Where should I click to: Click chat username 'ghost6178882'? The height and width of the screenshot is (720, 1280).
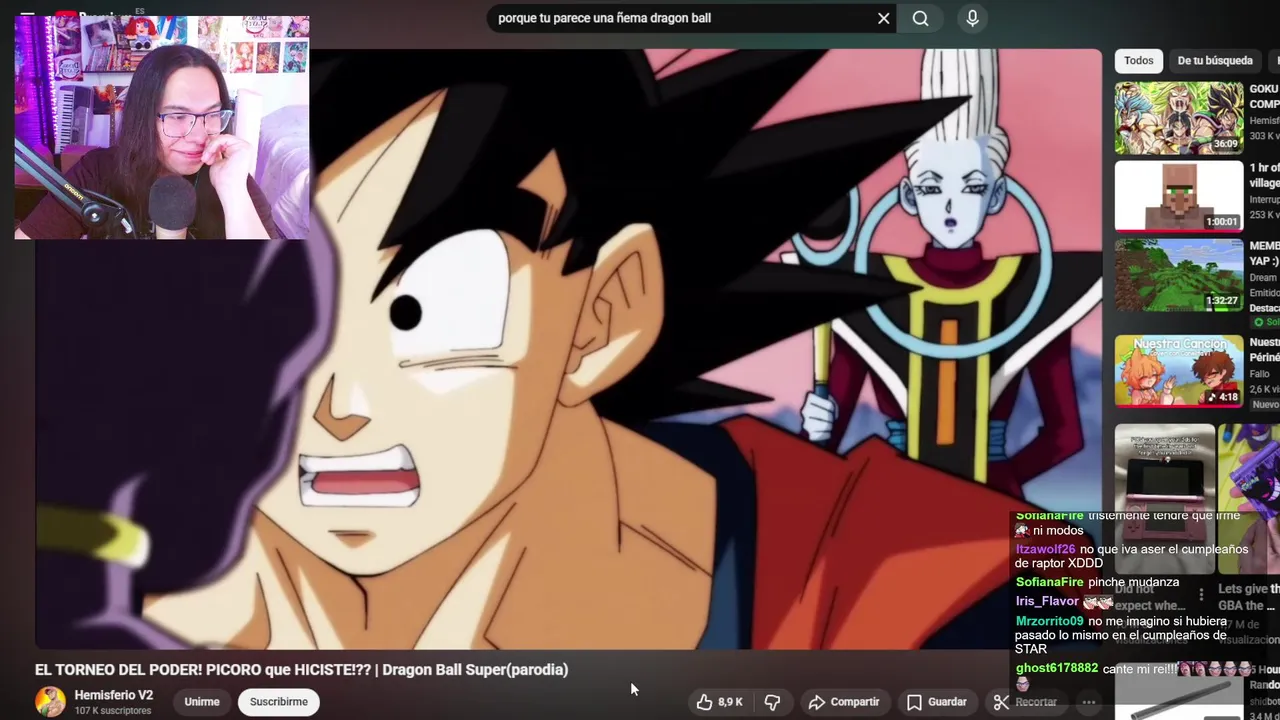(x=1056, y=668)
